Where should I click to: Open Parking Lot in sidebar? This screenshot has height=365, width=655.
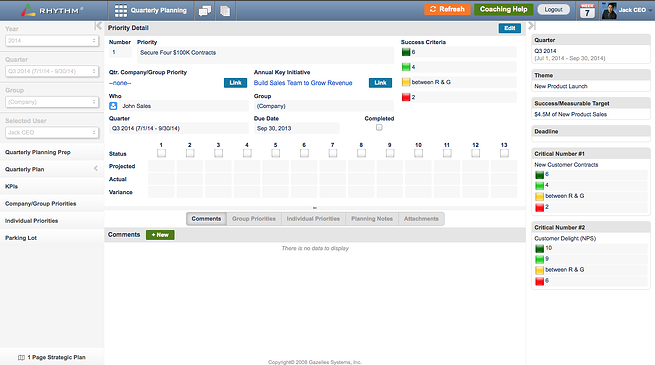[x=52, y=238]
